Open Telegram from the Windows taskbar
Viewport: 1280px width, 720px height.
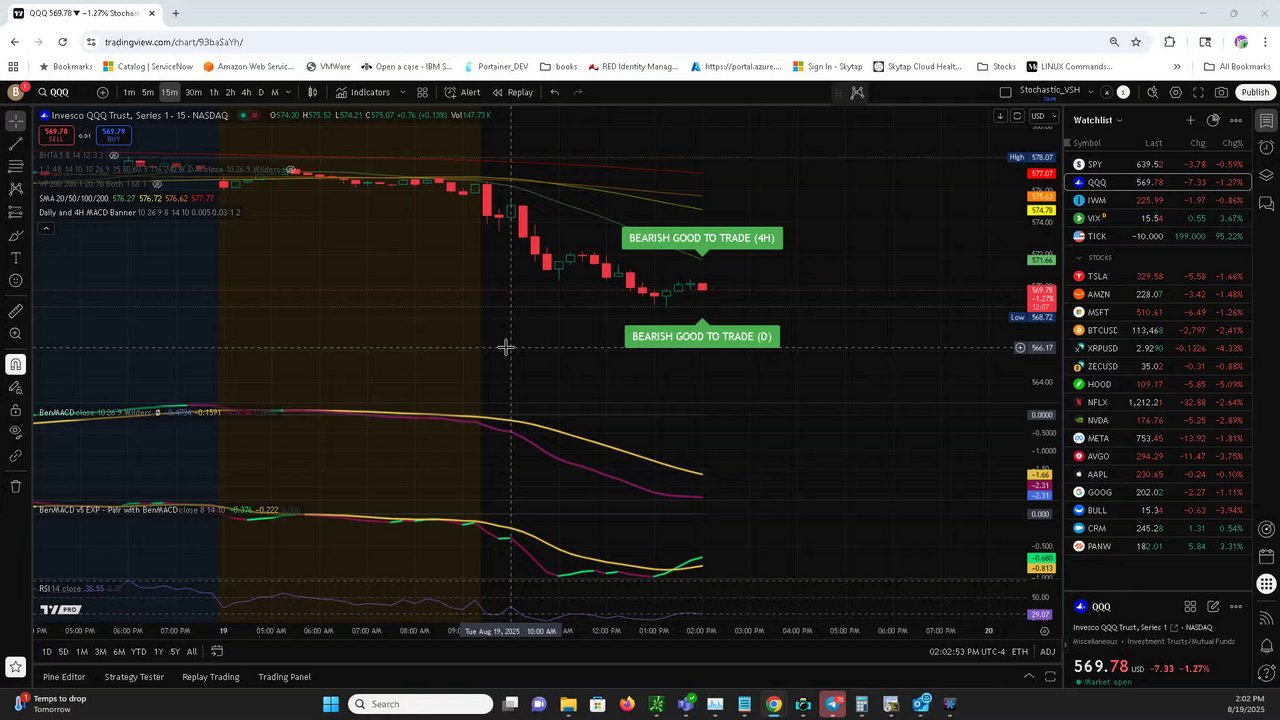pos(833,704)
